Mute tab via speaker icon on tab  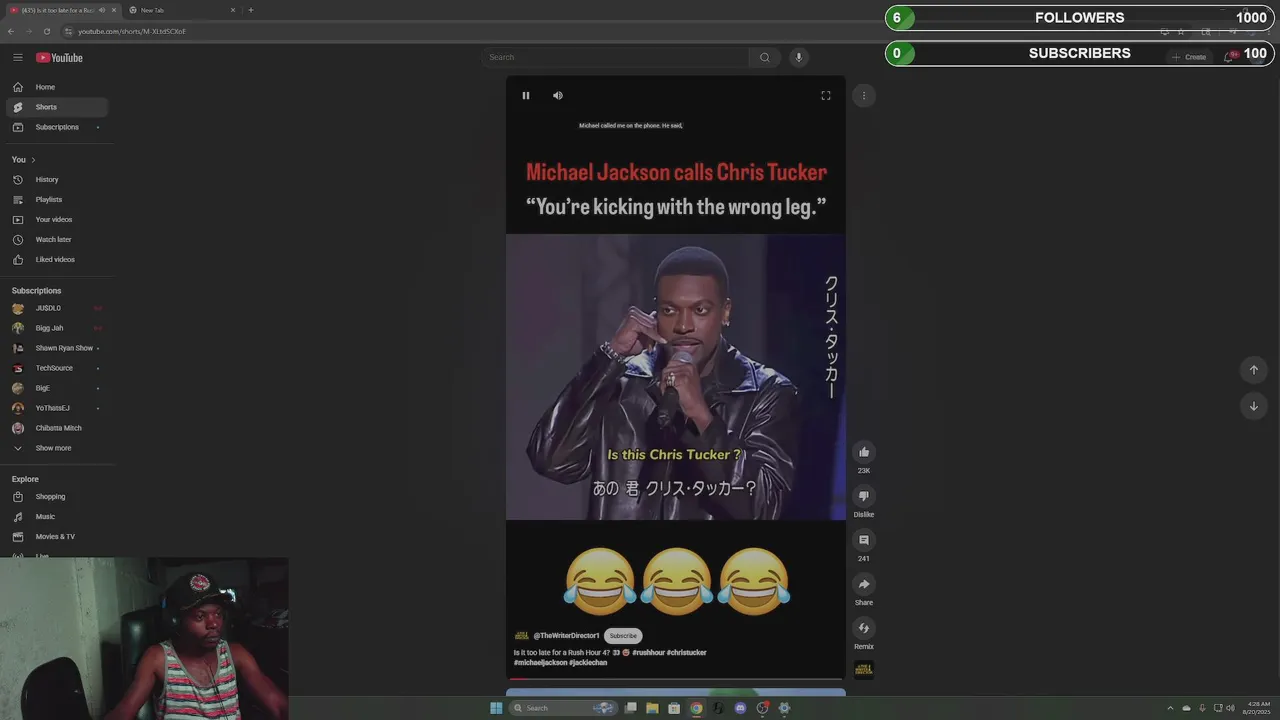pyautogui.click(x=102, y=10)
